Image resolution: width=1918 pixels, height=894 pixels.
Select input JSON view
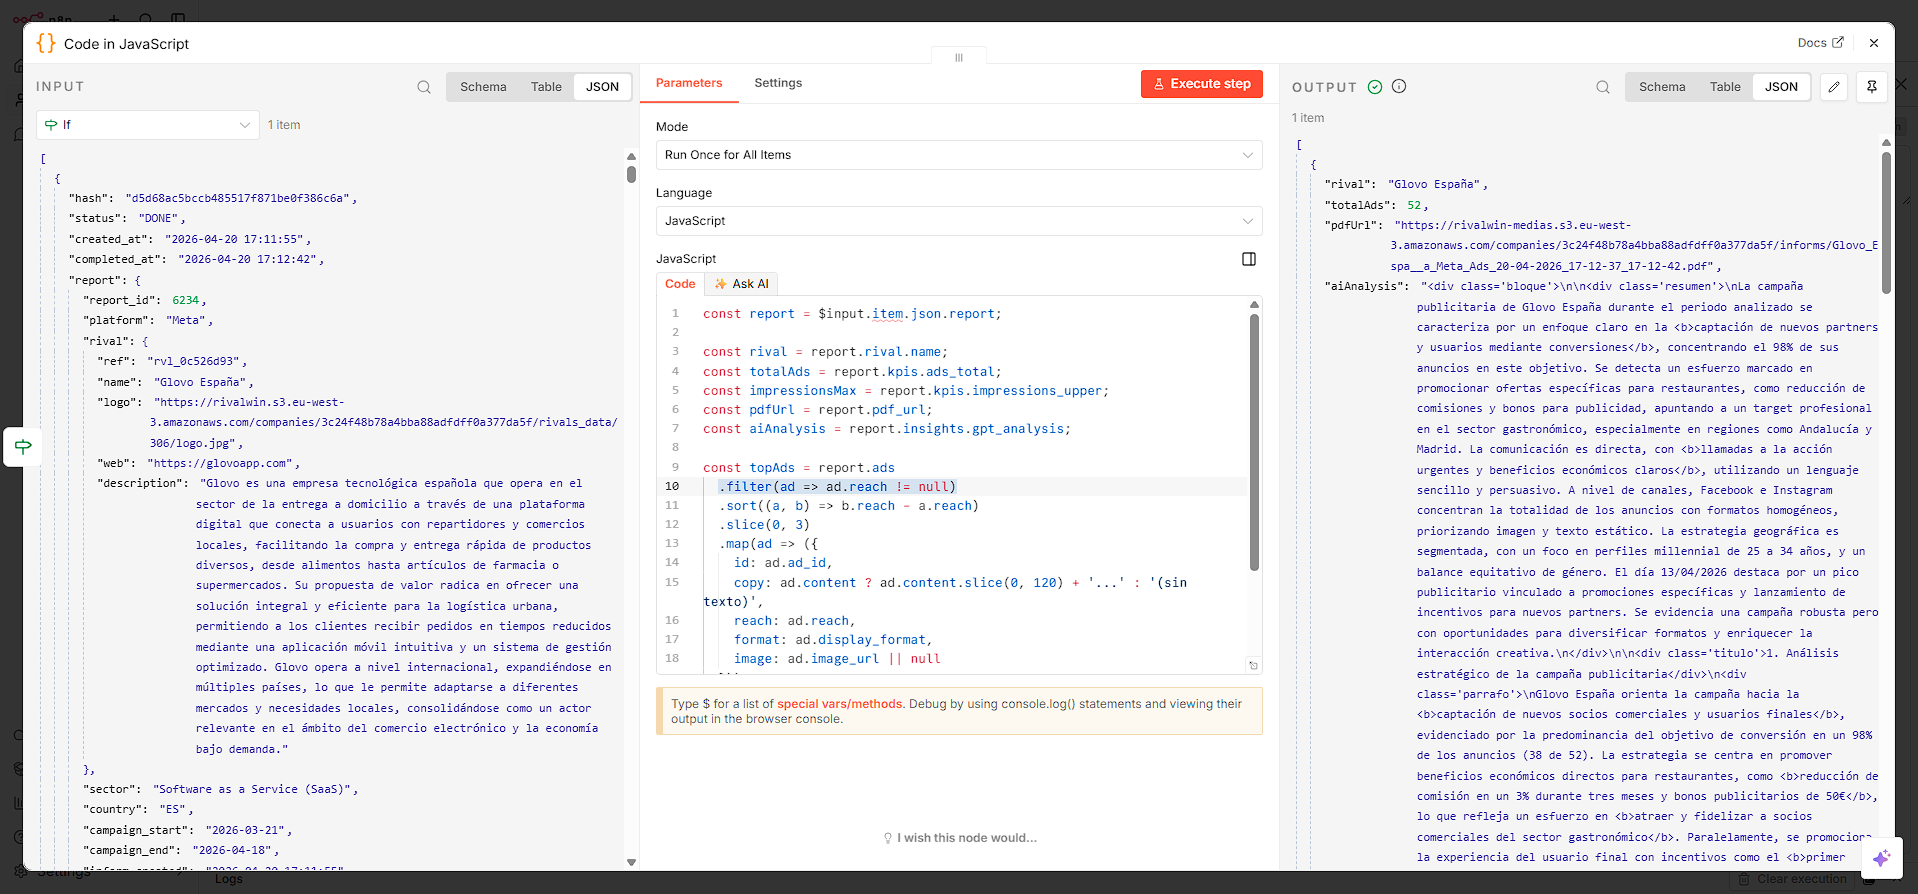coord(602,87)
